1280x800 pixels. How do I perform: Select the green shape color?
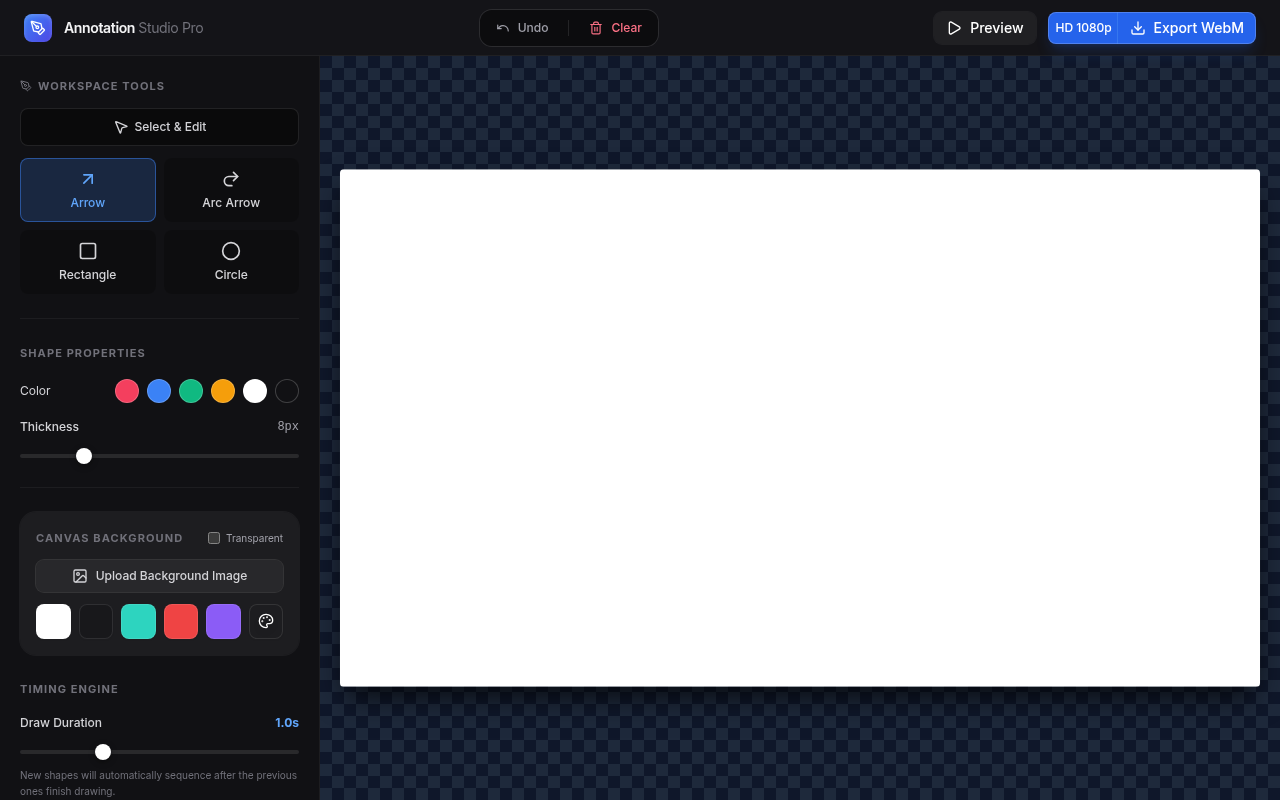coord(191,391)
